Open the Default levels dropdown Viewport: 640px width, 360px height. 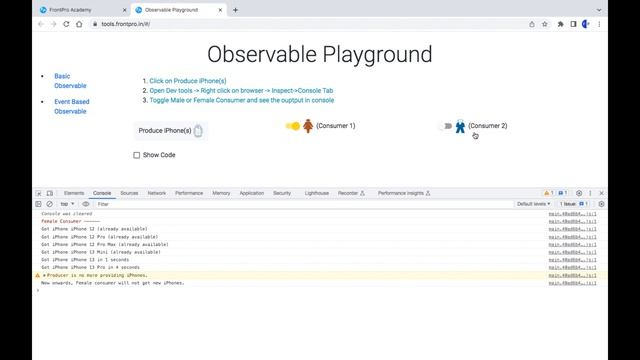pyautogui.click(x=533, y=204)
